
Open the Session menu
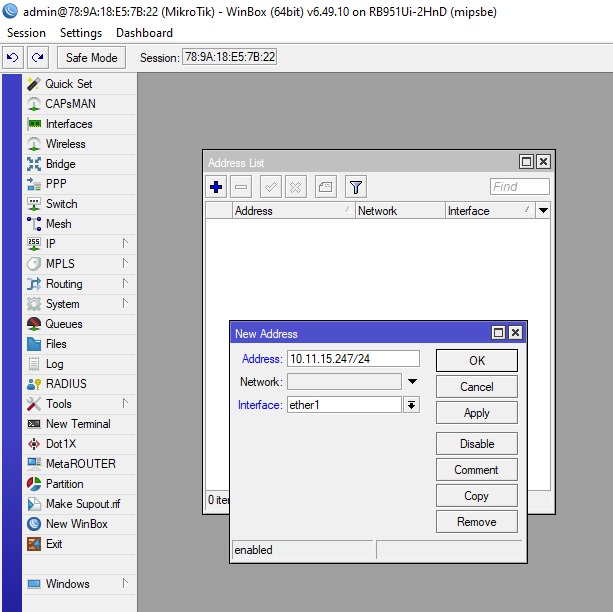[26, 33]
